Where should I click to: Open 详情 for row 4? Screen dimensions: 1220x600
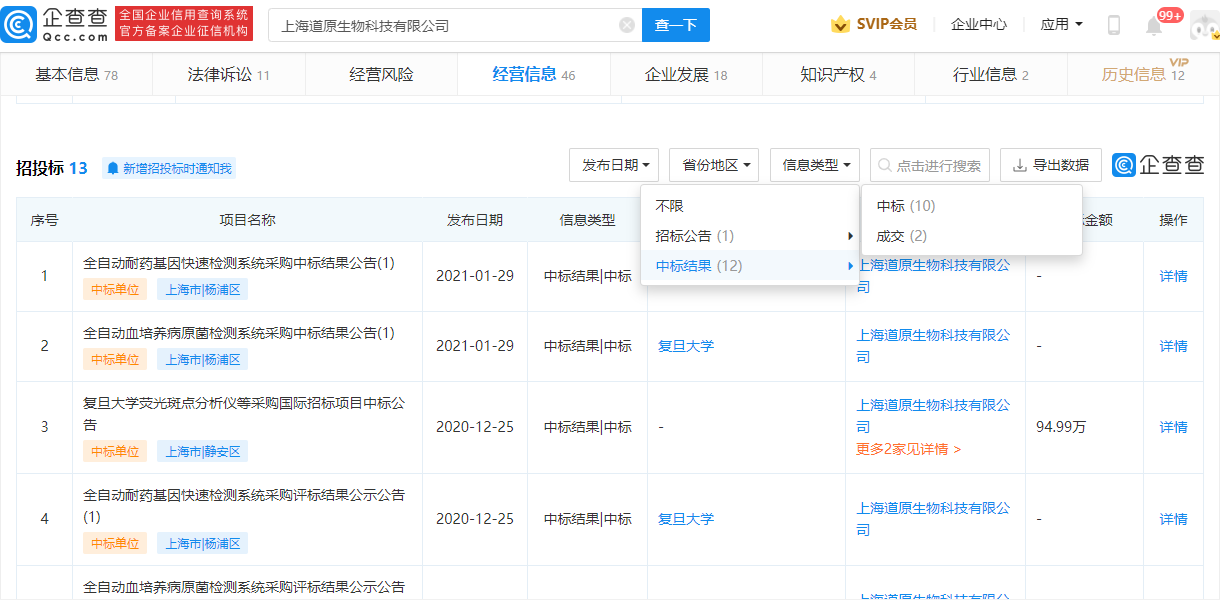(x=1173, y=519)
